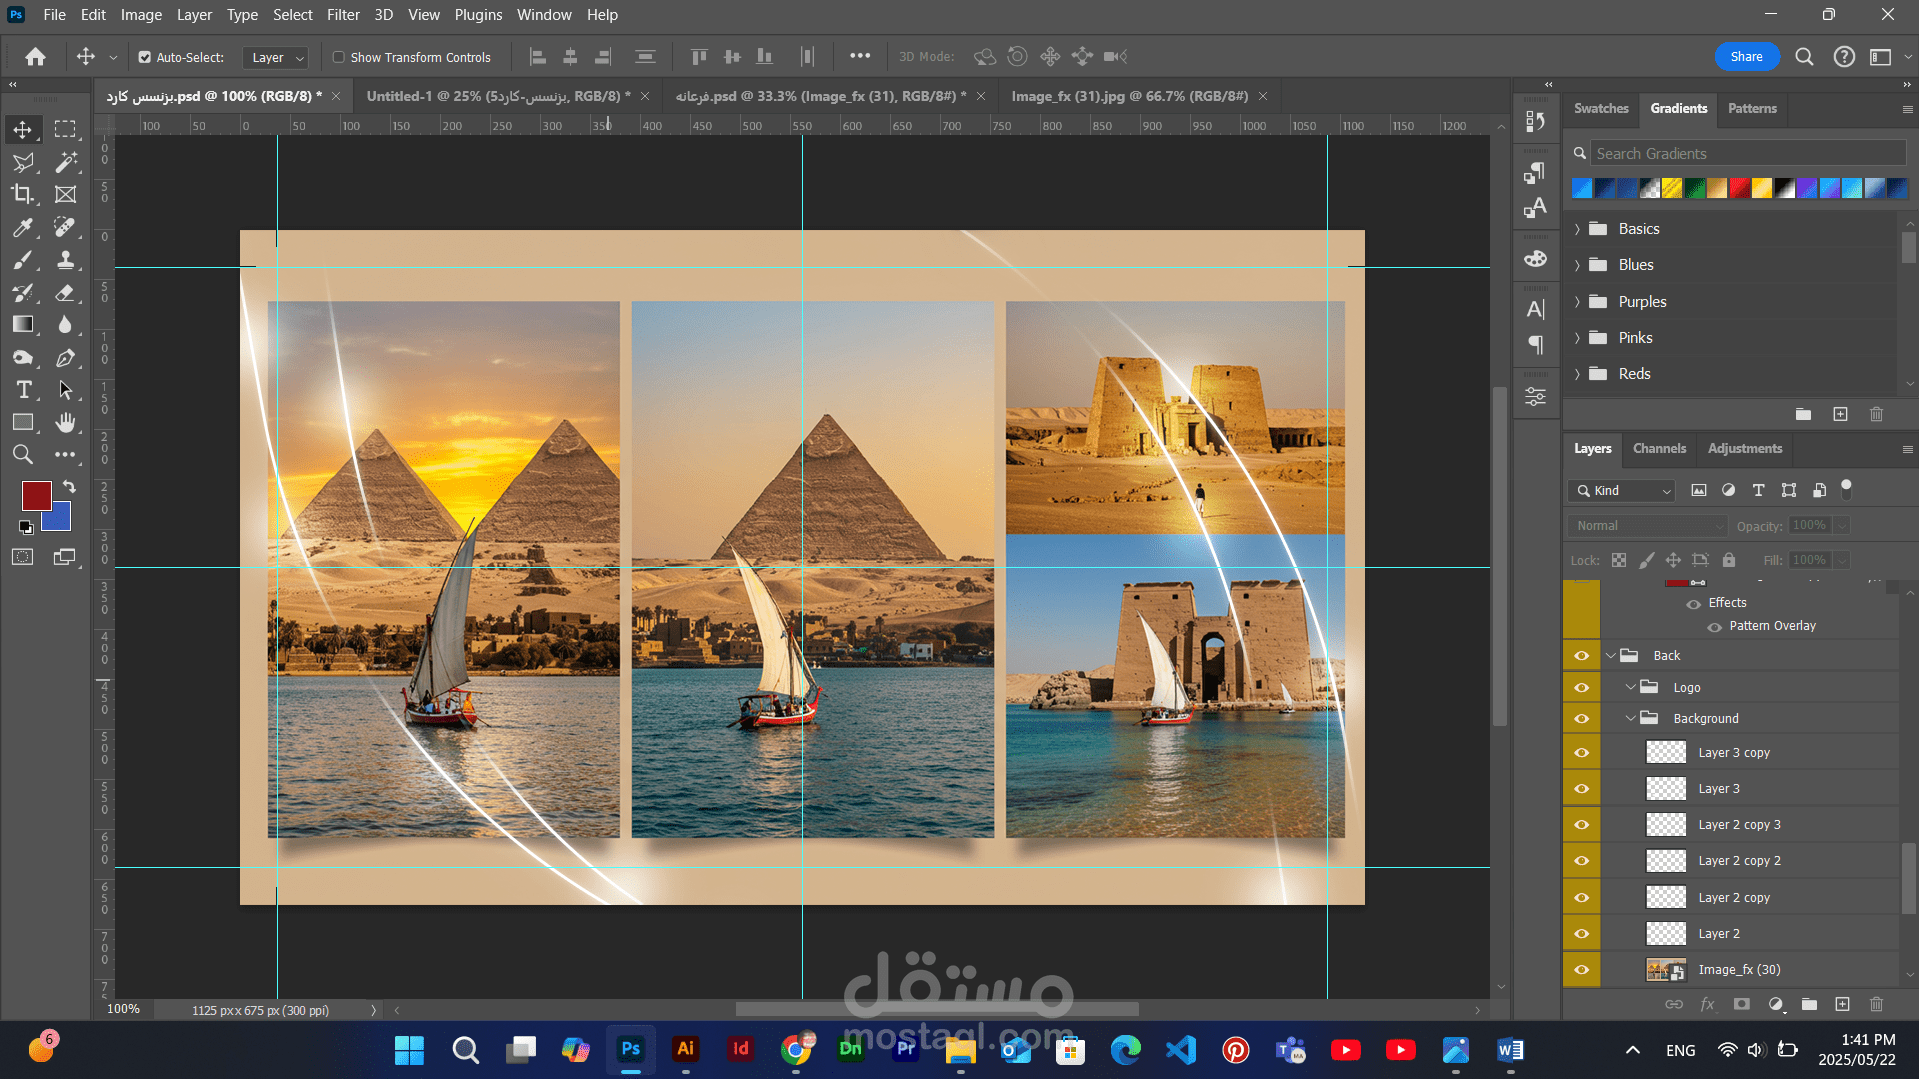
Task: Hide the Layer 3 copy layer
Action: point(1581,753)
